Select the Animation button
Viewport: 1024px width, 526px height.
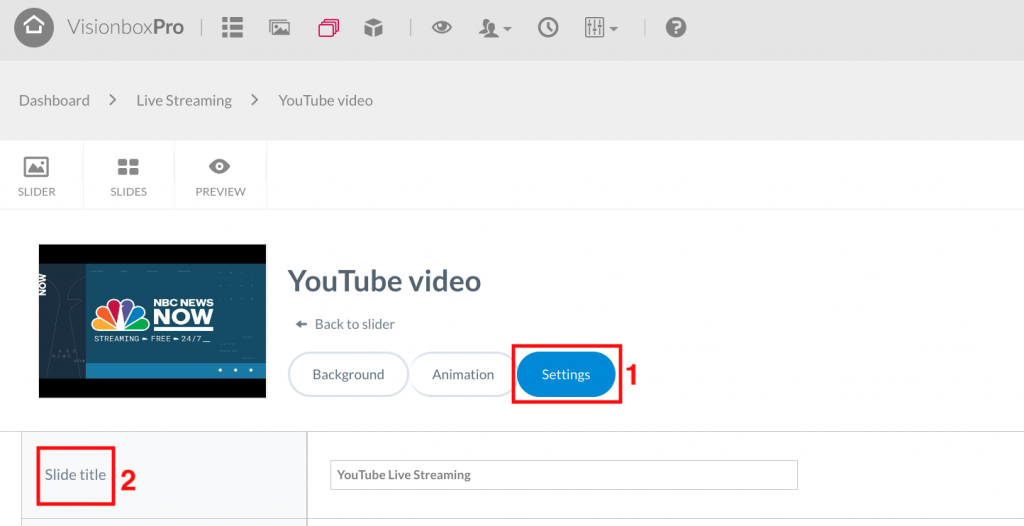(463, 374)
